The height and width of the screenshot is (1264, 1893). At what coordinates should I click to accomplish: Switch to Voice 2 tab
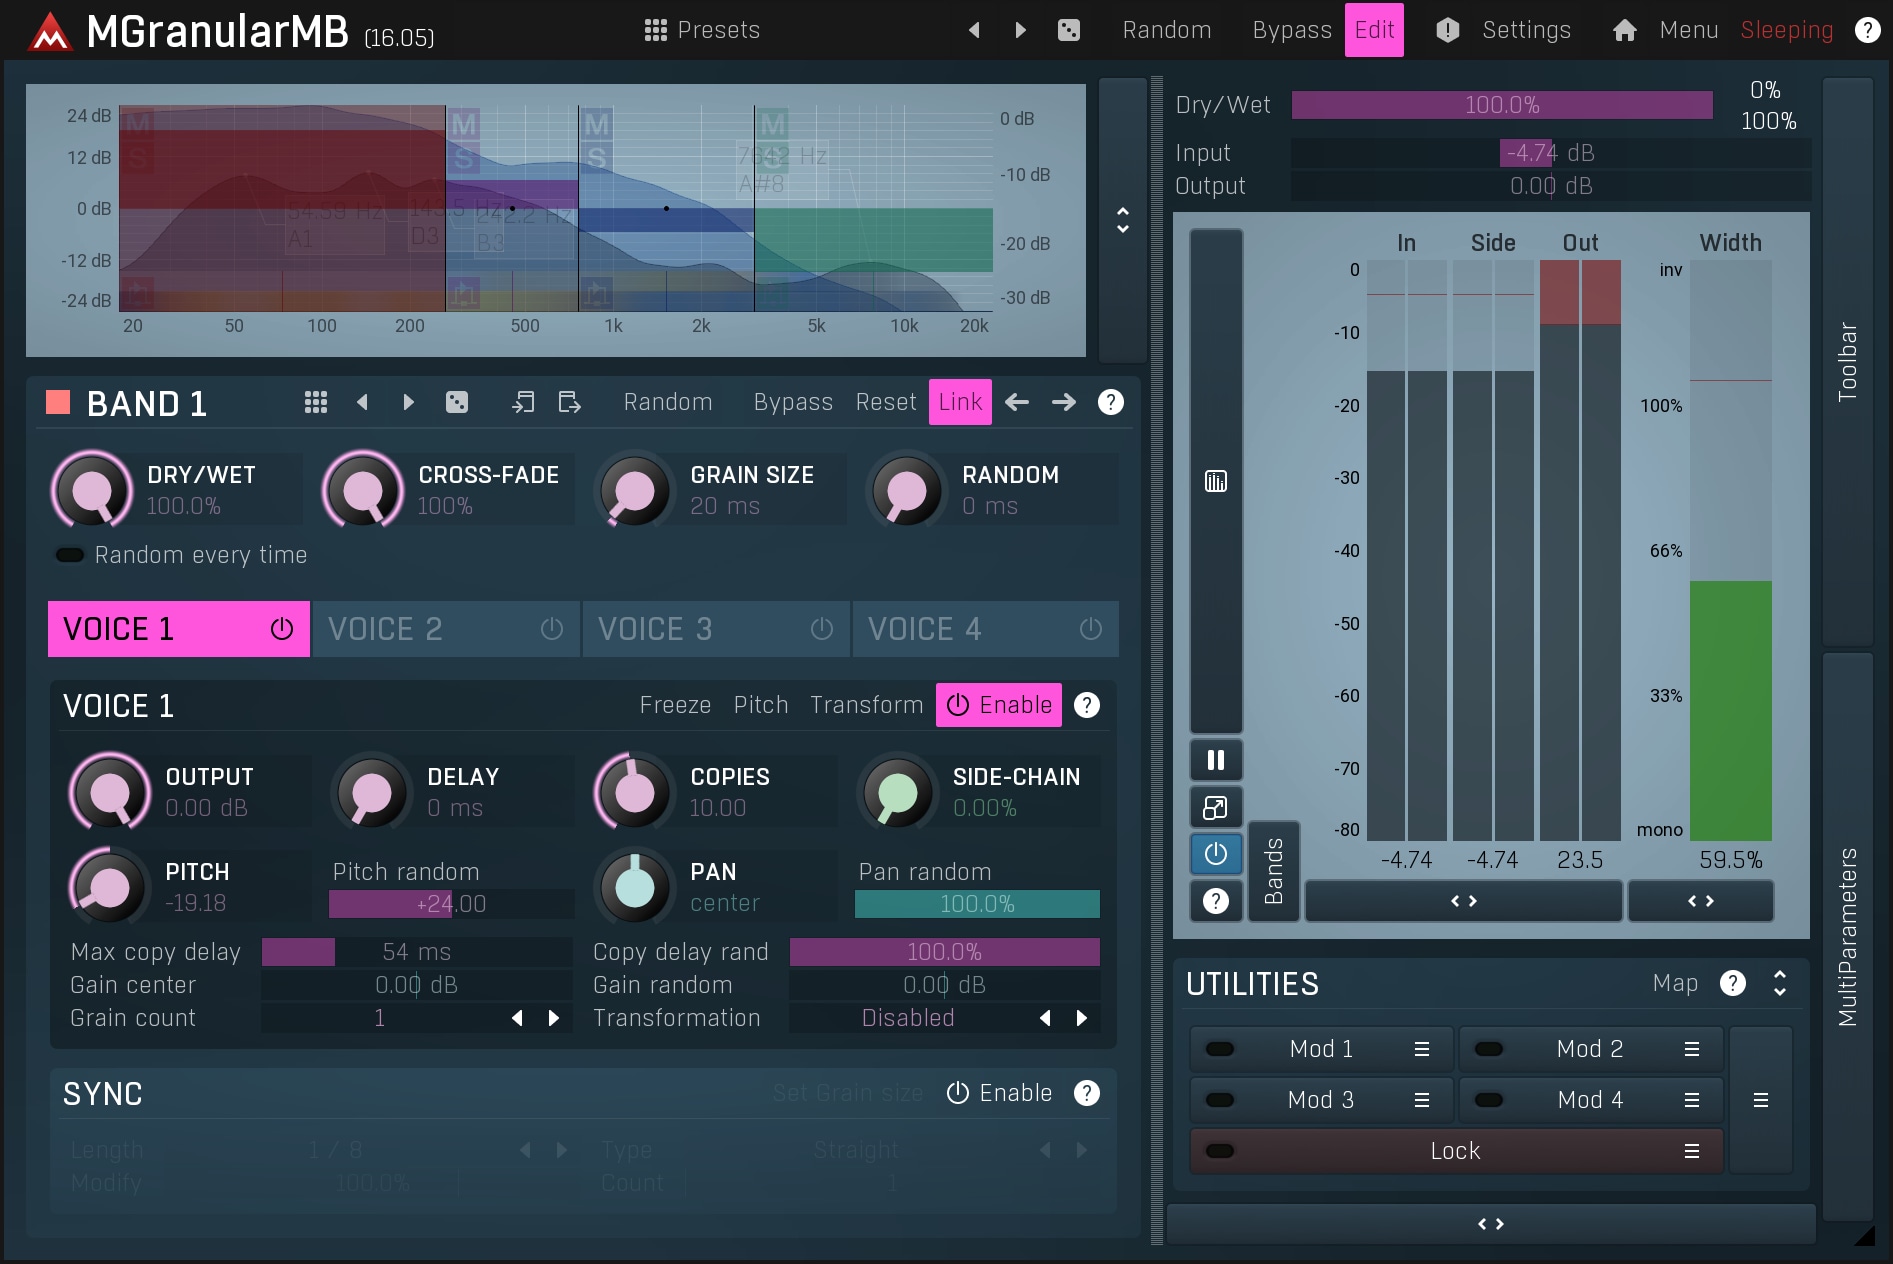pyautogui.click(x=446, y=629)
